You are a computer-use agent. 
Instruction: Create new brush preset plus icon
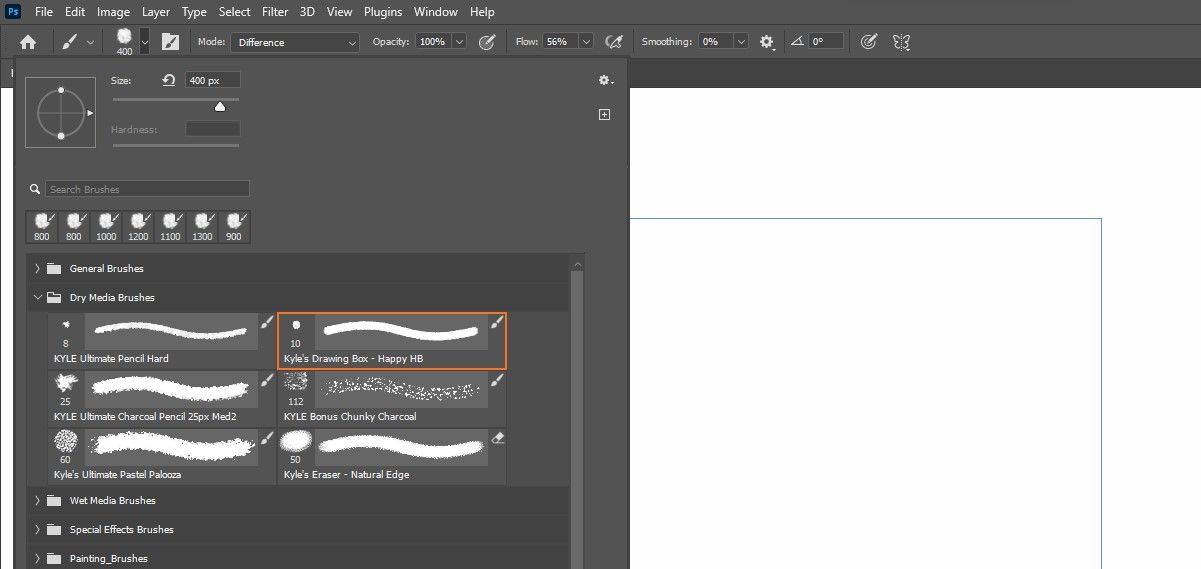(x=604, y=115)
